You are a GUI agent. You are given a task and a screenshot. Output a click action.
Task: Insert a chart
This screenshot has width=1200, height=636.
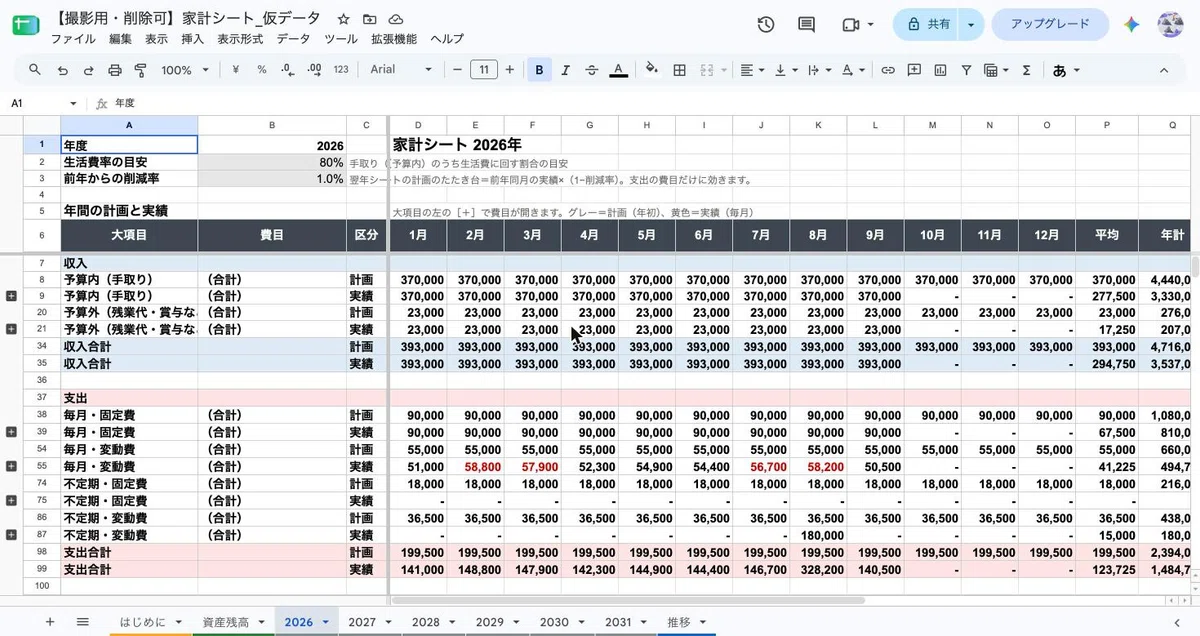tap(940, 70)
